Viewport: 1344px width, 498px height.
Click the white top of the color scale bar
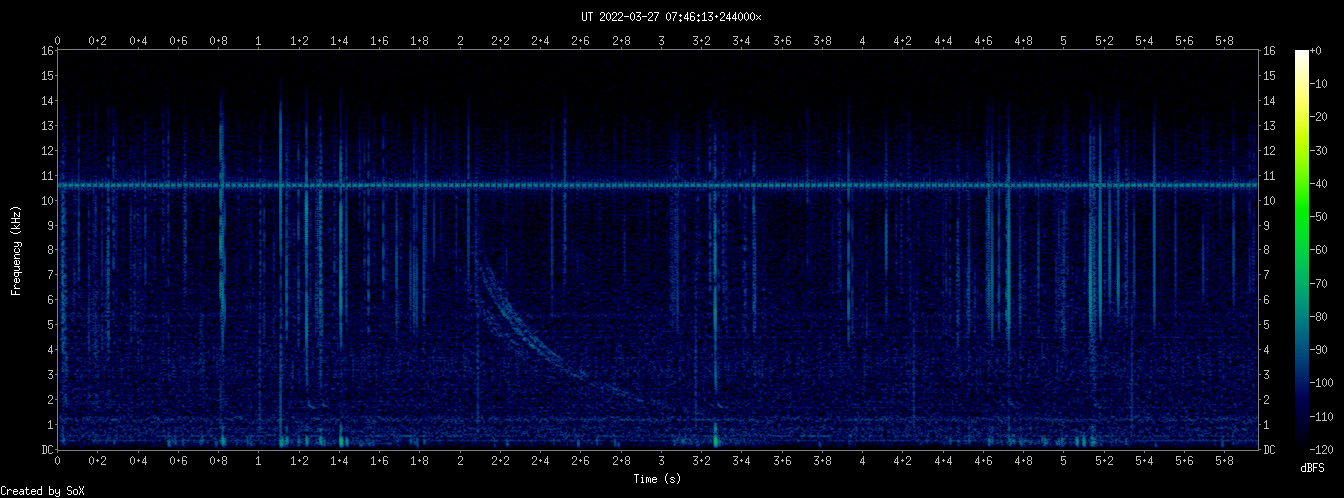(1301, 56)
